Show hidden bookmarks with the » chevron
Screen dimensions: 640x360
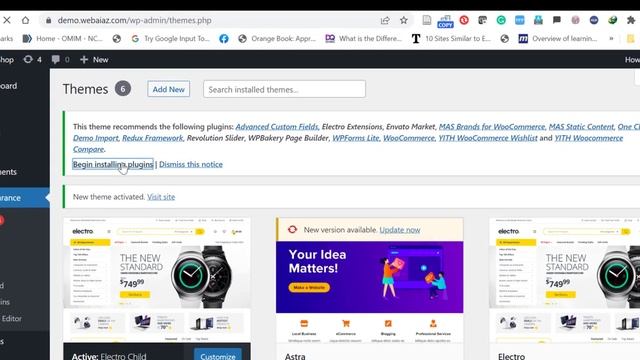(611, 39)
